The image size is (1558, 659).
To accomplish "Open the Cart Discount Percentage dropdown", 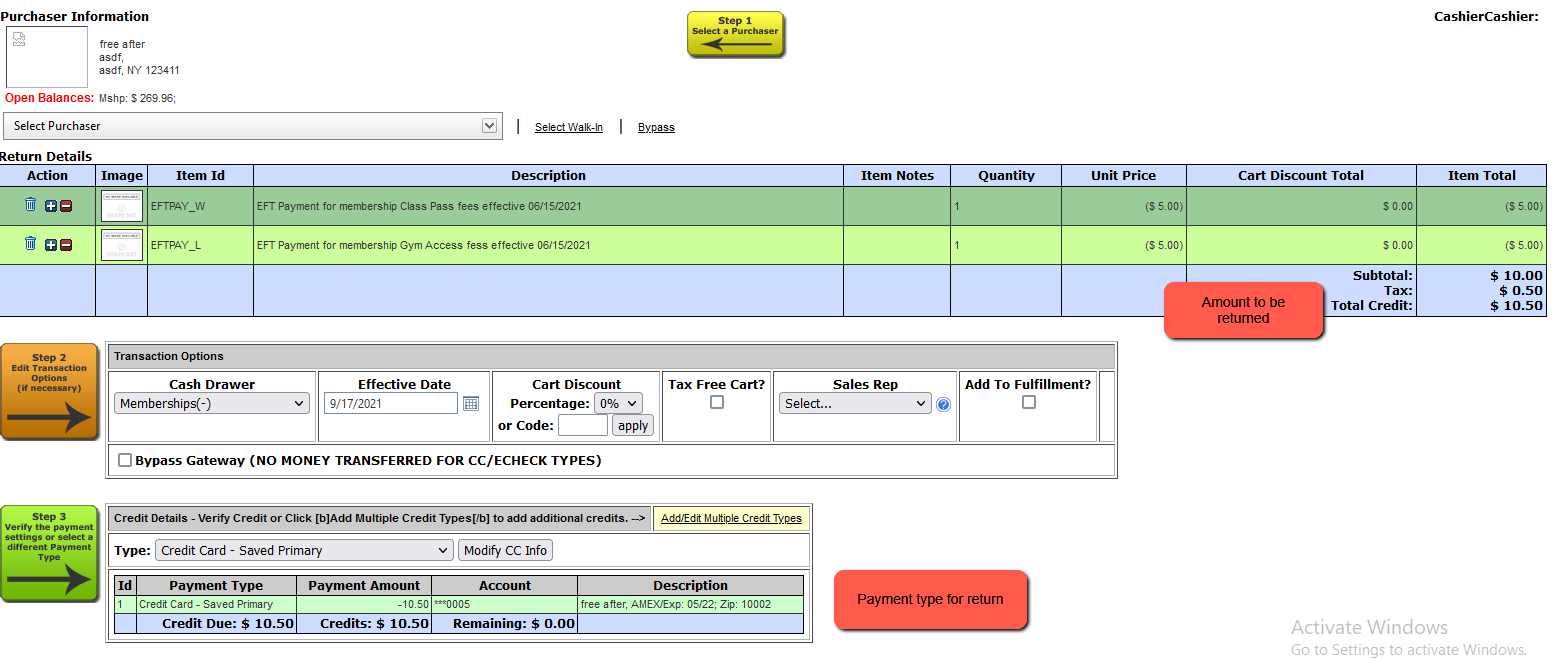I will pyautogui.click(x=618, y=403).
